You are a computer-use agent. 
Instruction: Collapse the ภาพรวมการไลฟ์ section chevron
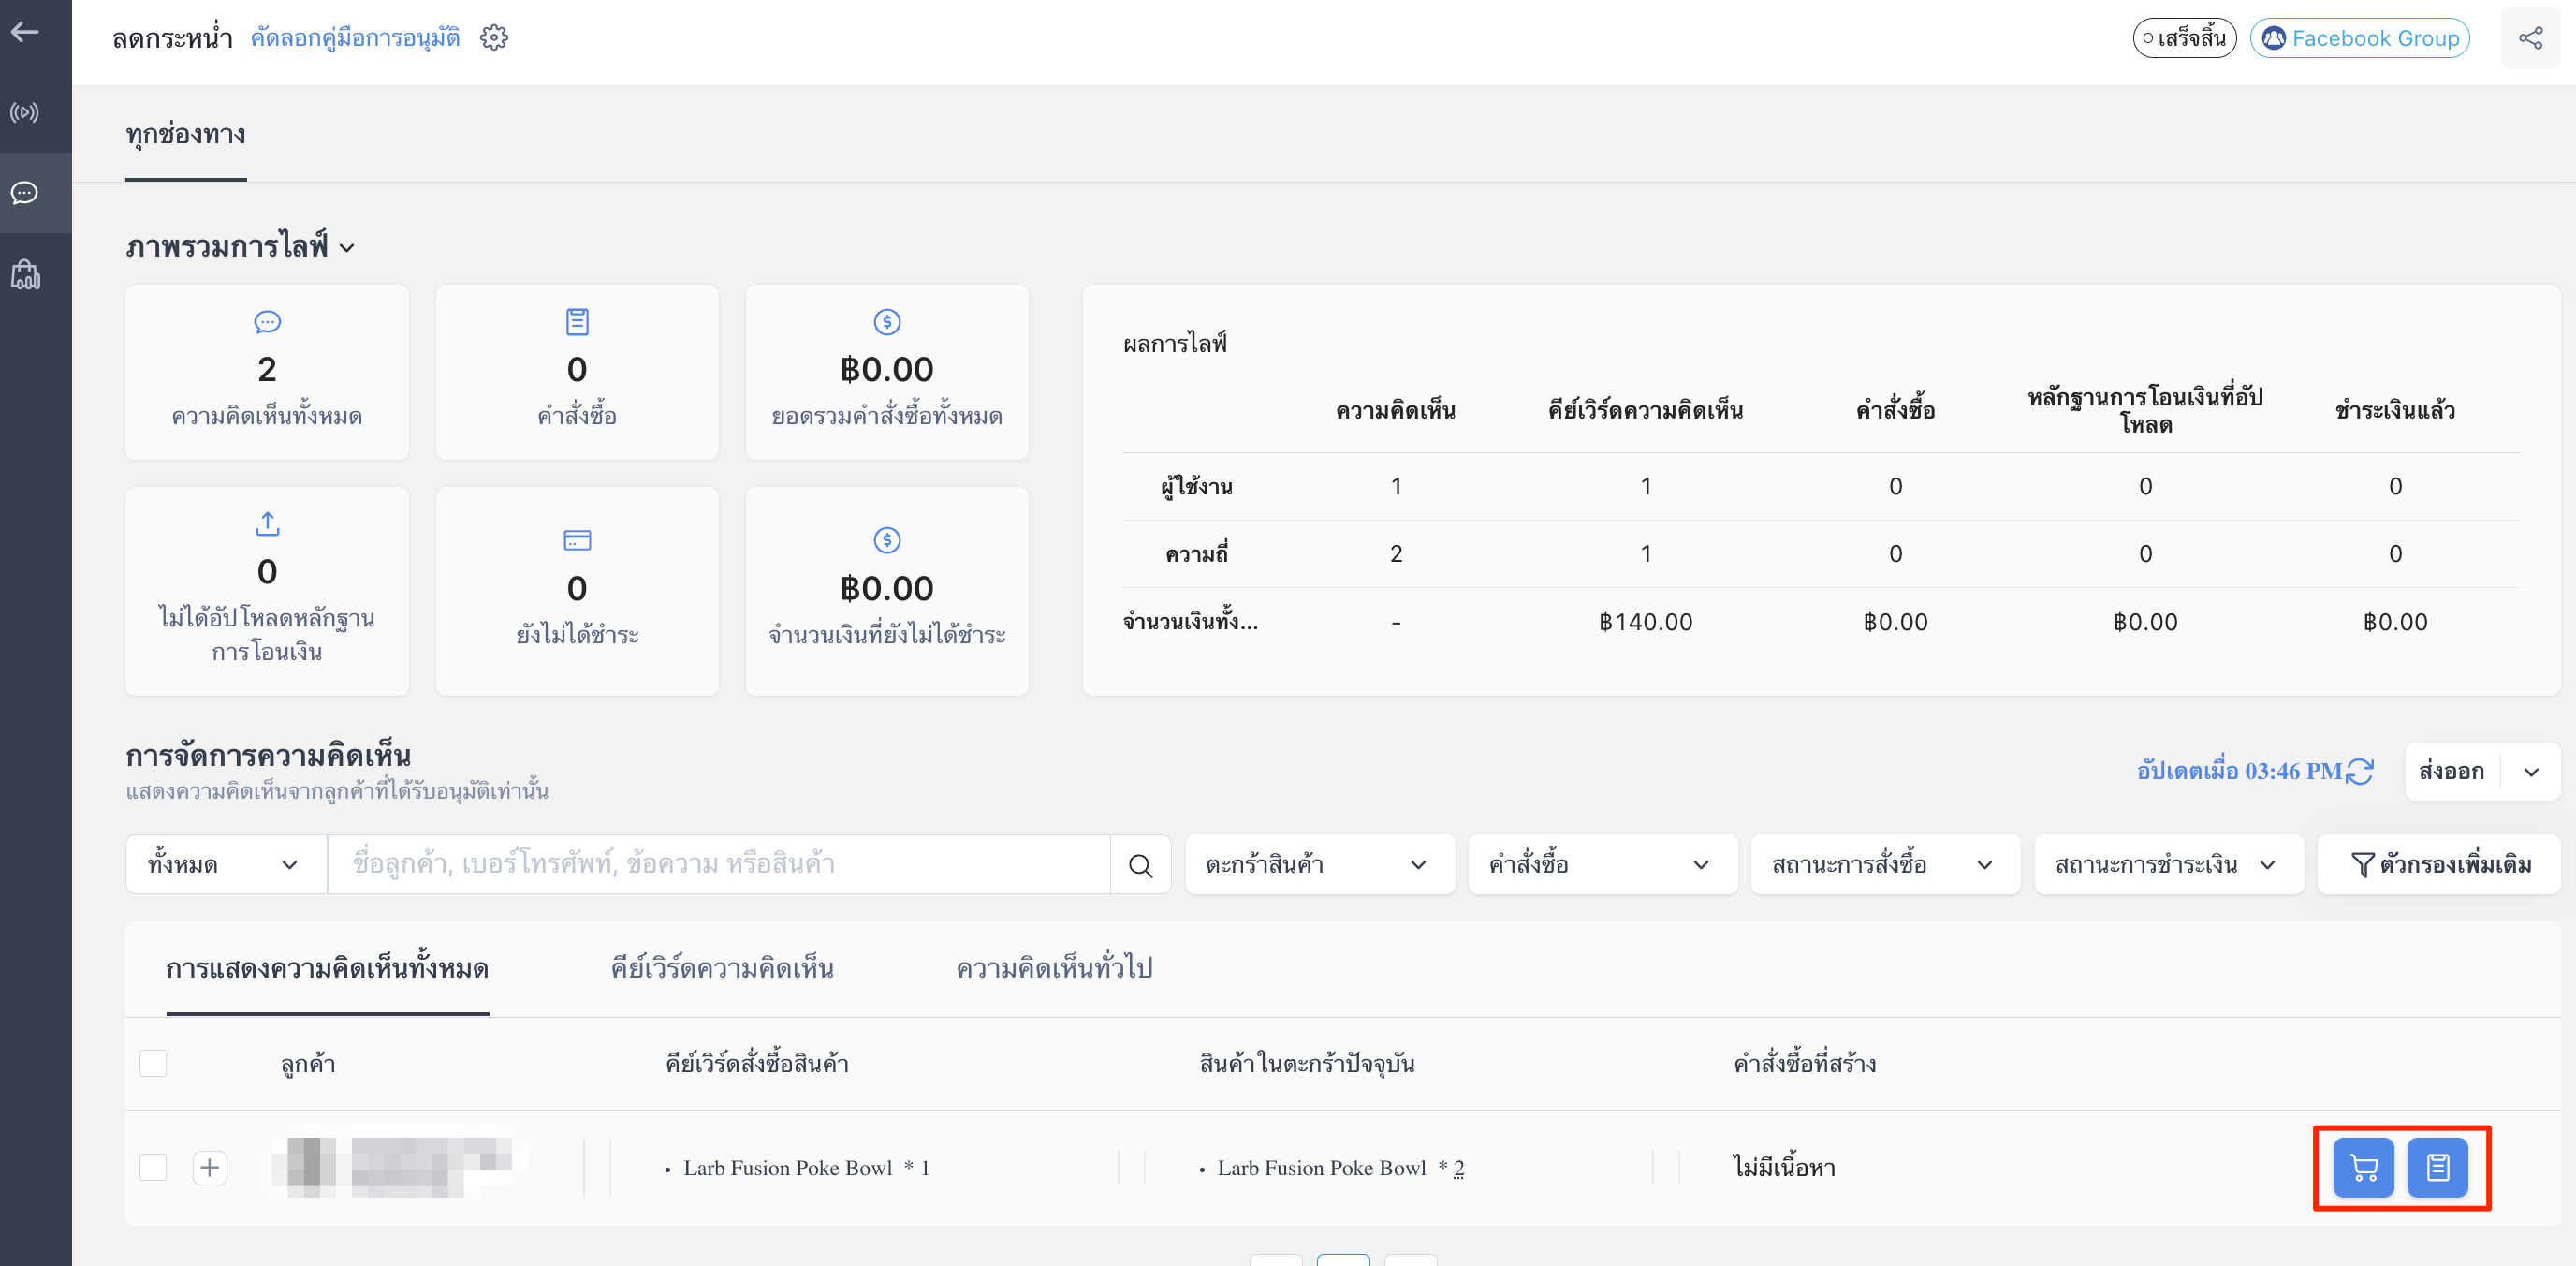(347, 248)
